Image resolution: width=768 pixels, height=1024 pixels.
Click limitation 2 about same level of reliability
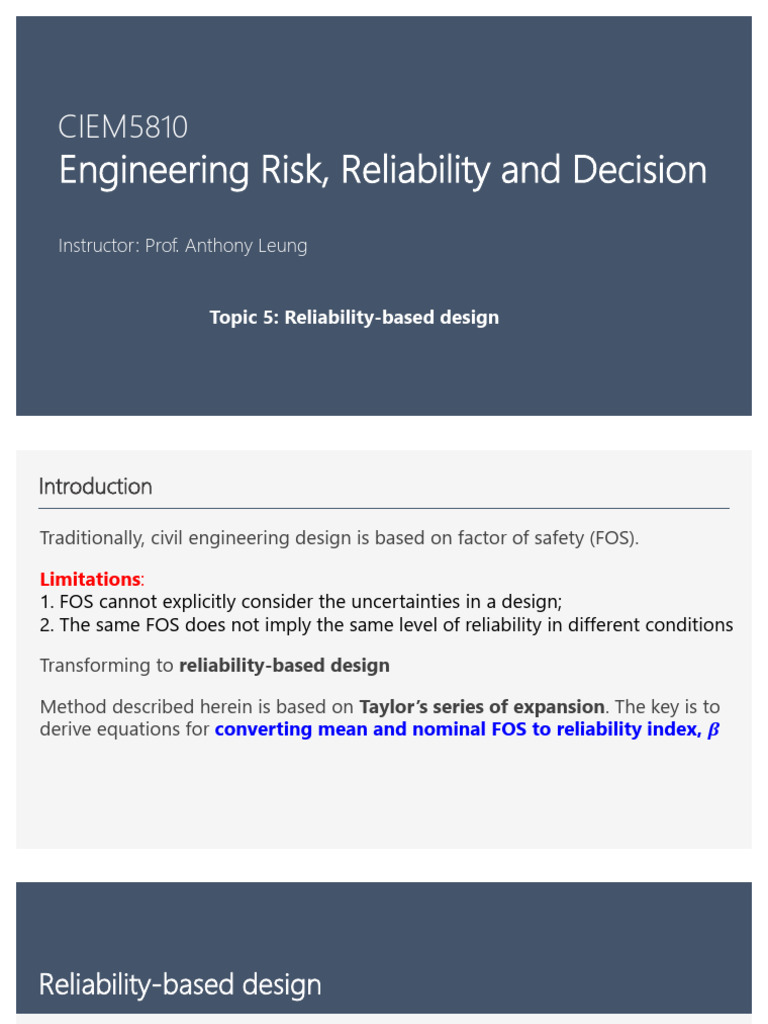(386, 625)
